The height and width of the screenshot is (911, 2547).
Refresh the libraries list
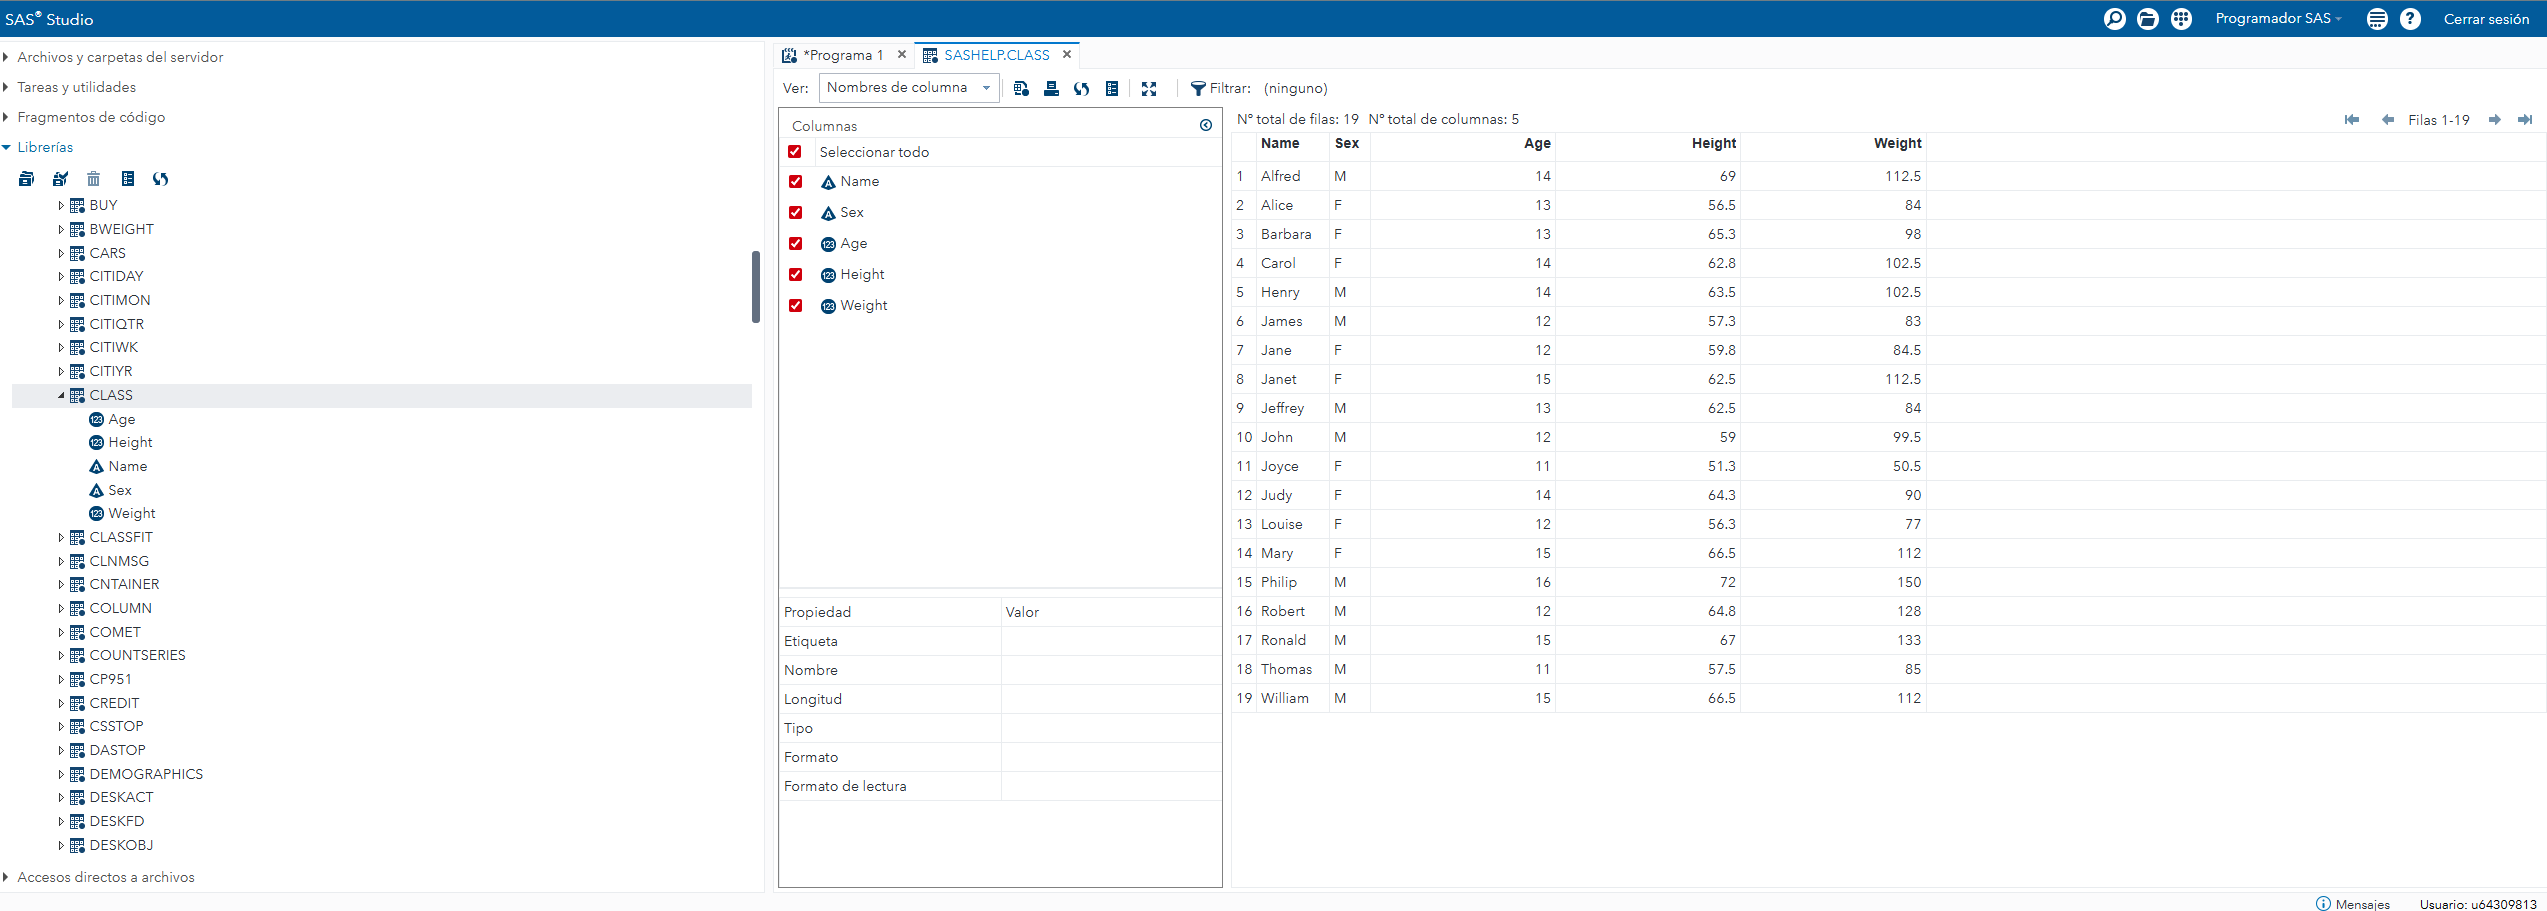pyautogui.click(x=160, y=179)
